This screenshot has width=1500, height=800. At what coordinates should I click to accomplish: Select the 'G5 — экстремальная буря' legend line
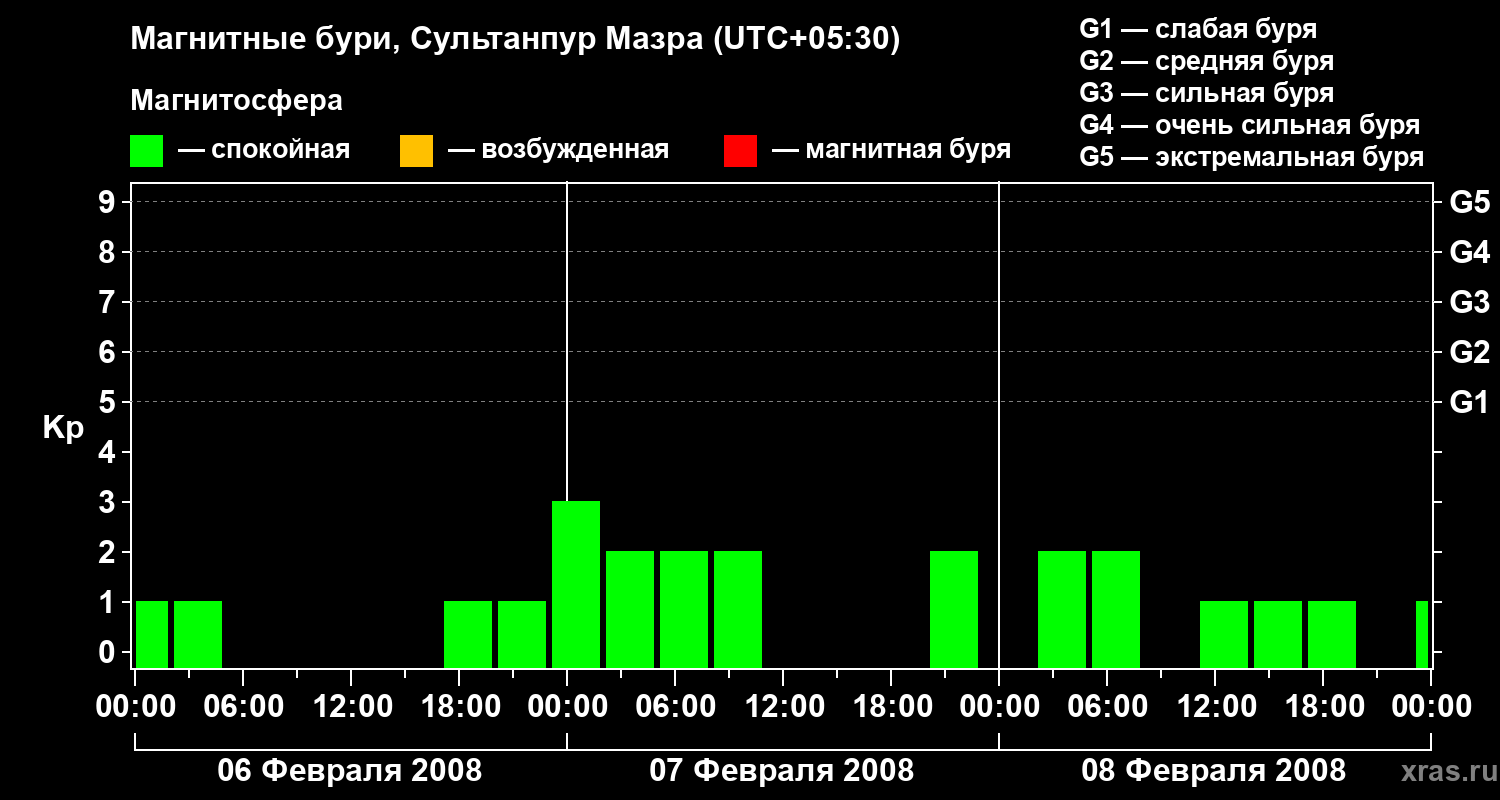pos(1252,157)
